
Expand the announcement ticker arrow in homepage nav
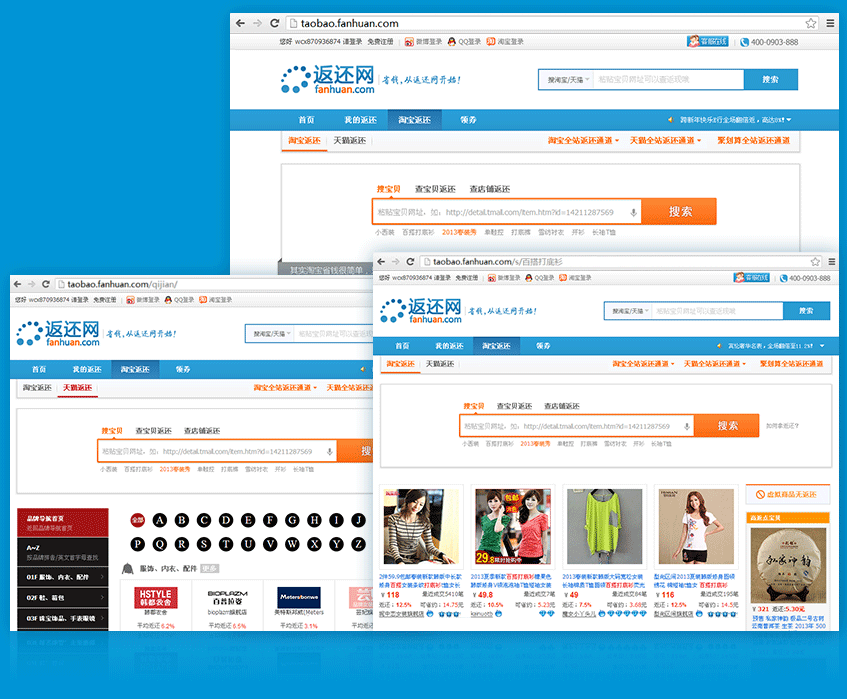[789, 119]
